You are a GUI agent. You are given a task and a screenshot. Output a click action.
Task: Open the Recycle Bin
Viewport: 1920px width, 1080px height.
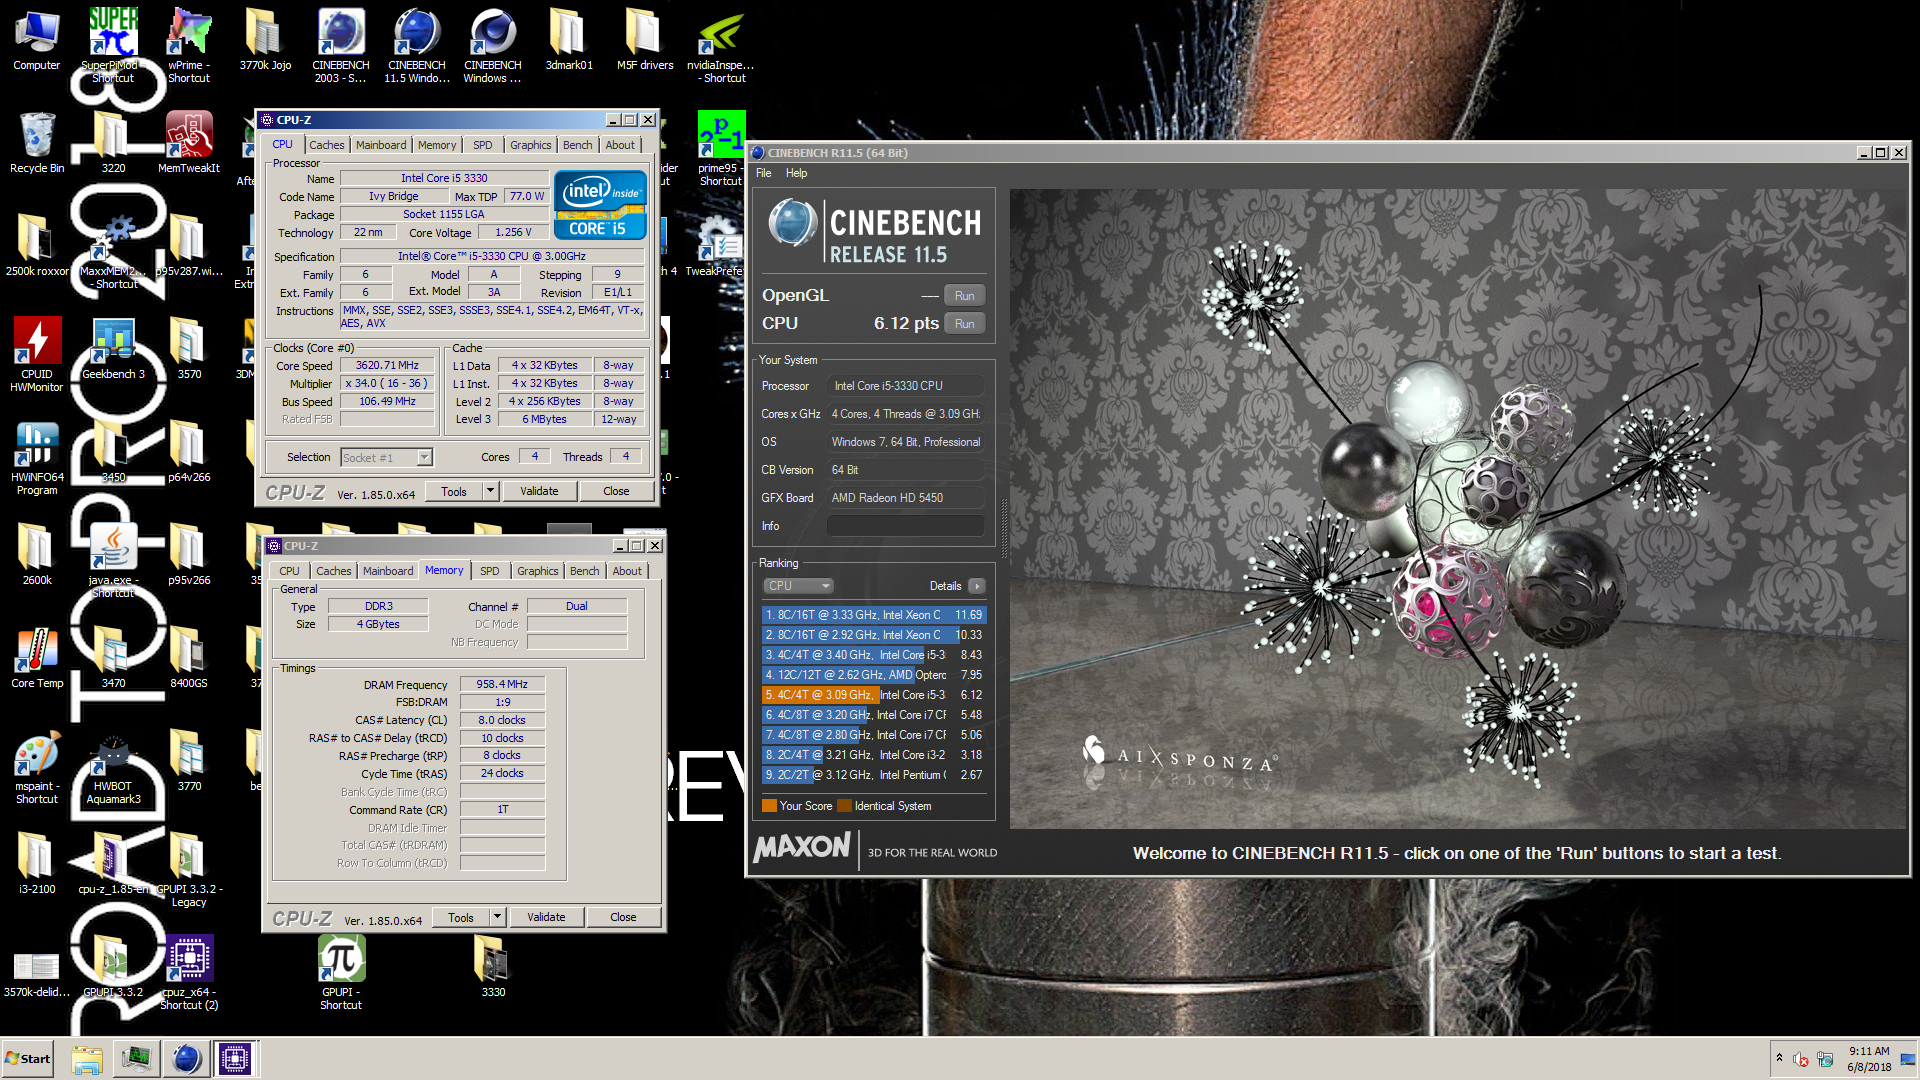tap(37, 143)
